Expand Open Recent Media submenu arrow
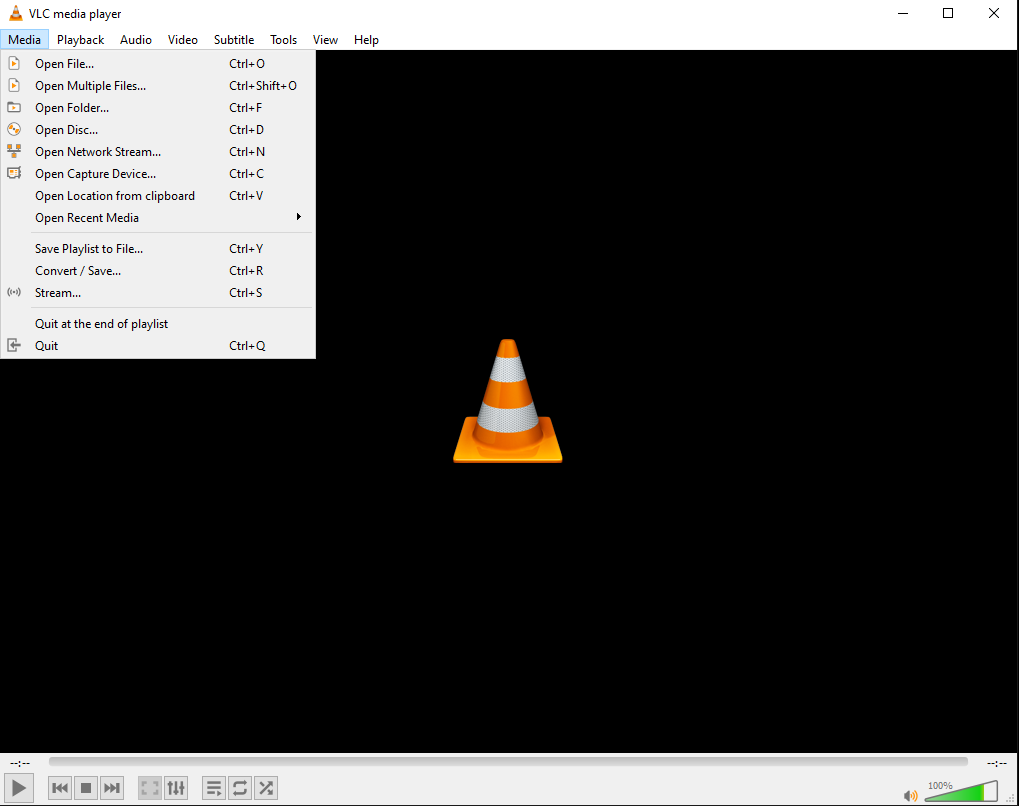The image size is (1019, 806). pyautogui.click(x=298, y=217)
